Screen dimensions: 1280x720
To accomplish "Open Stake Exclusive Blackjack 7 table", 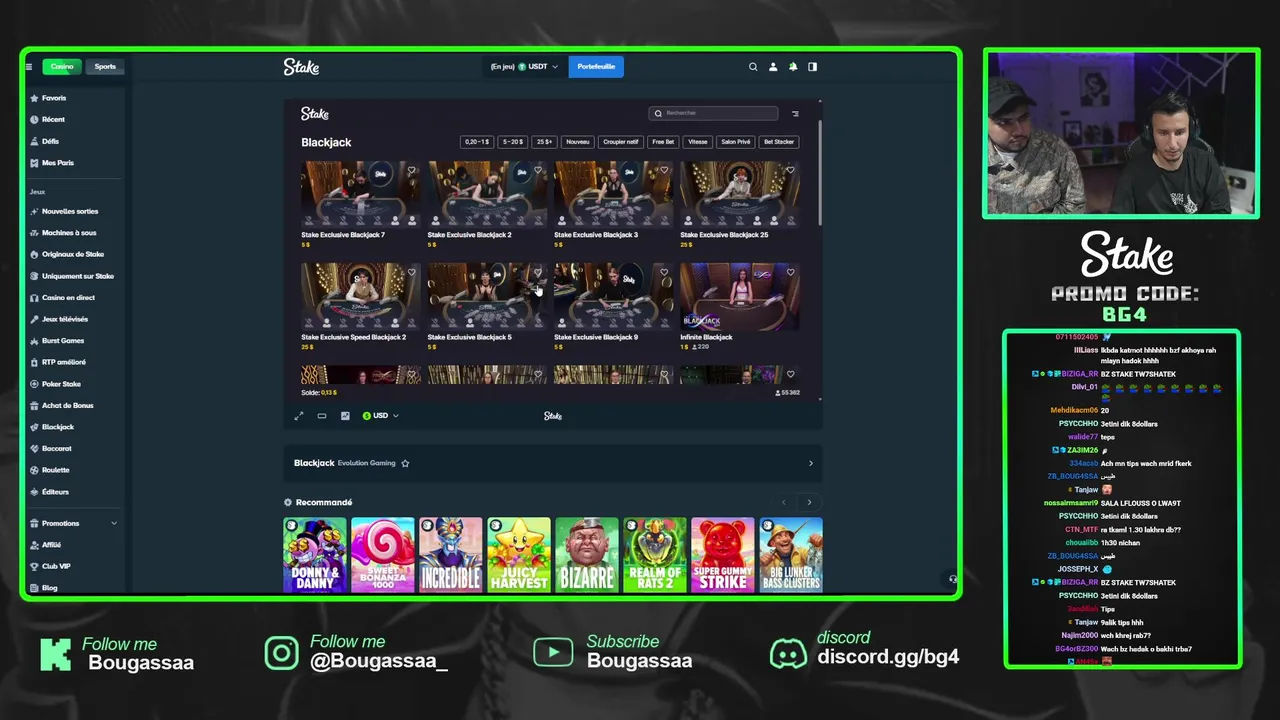I will click(360, 195).
